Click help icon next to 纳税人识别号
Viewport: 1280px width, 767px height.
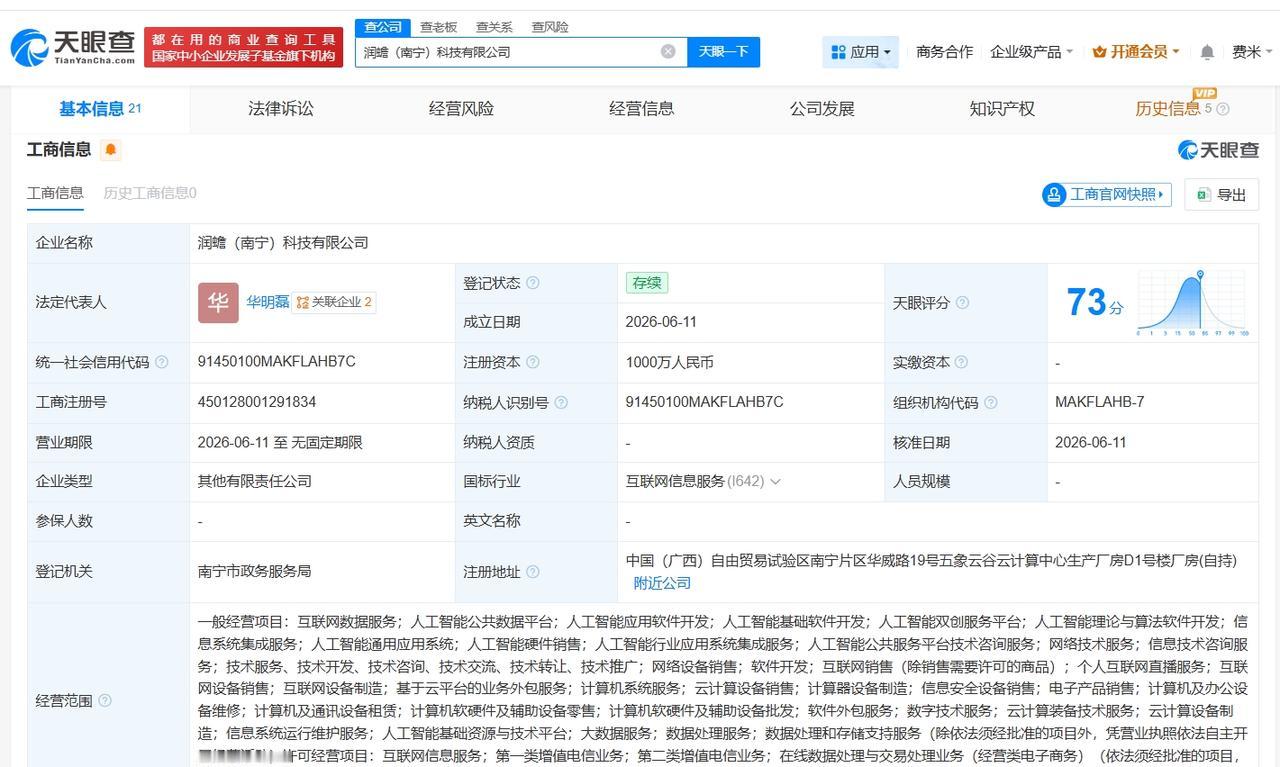coord(561,402)
